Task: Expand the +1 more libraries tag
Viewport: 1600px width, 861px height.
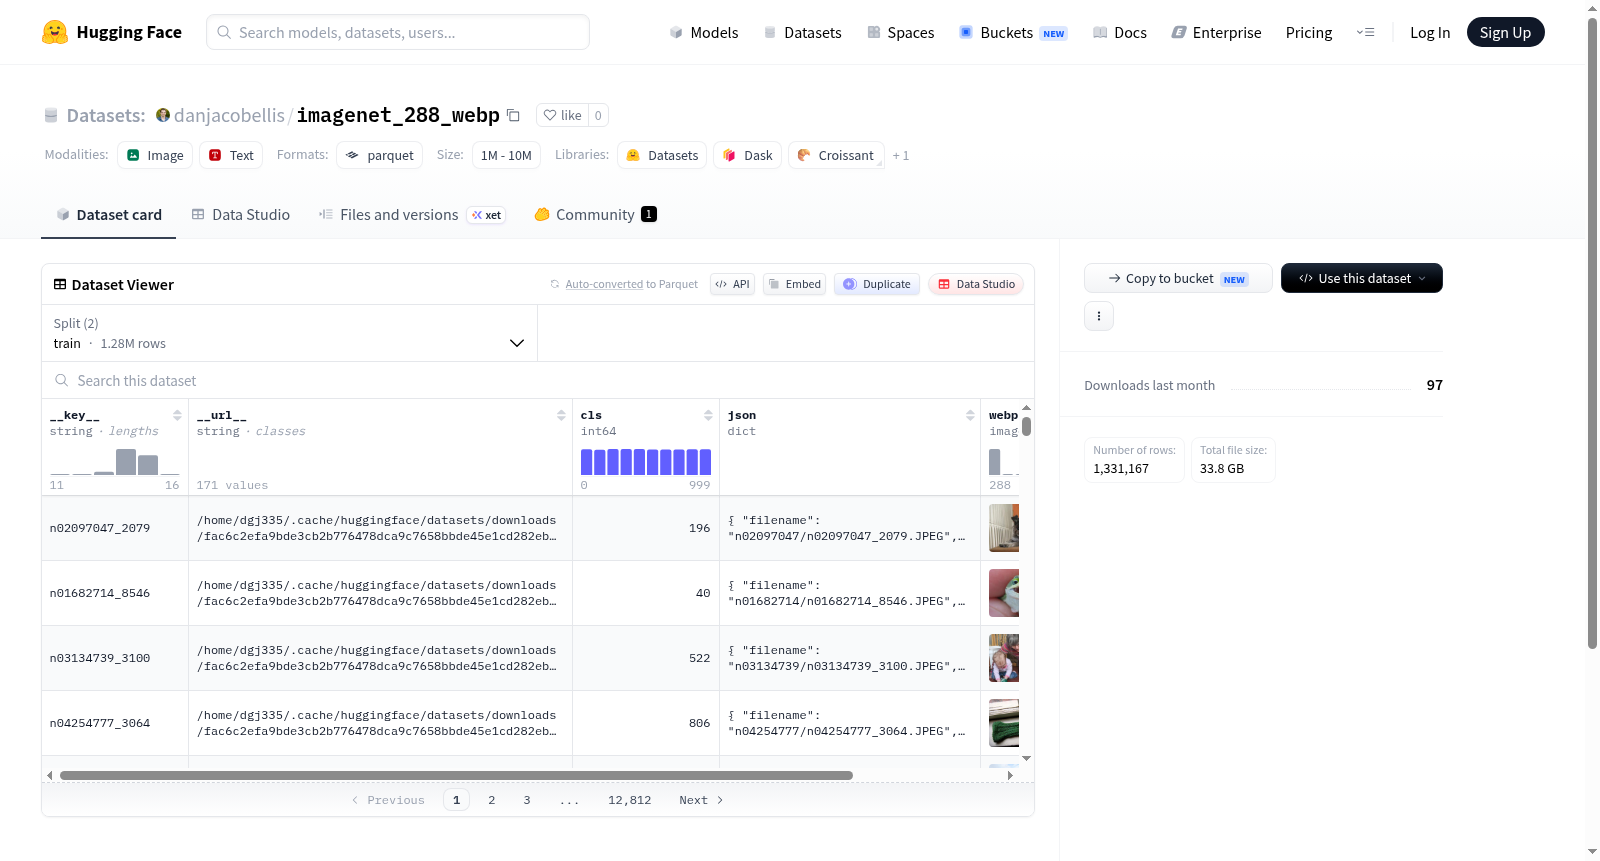Action: click(x=901, y=155)
